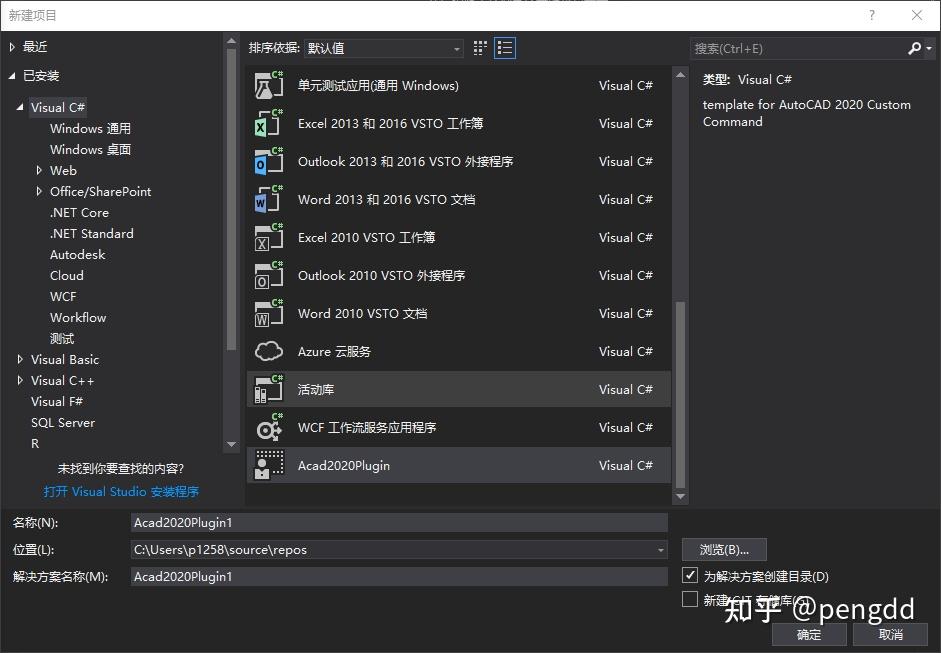This screenshot has height=653, width=941.
Task: Select the .NET Core category
Action: [79, 212]
